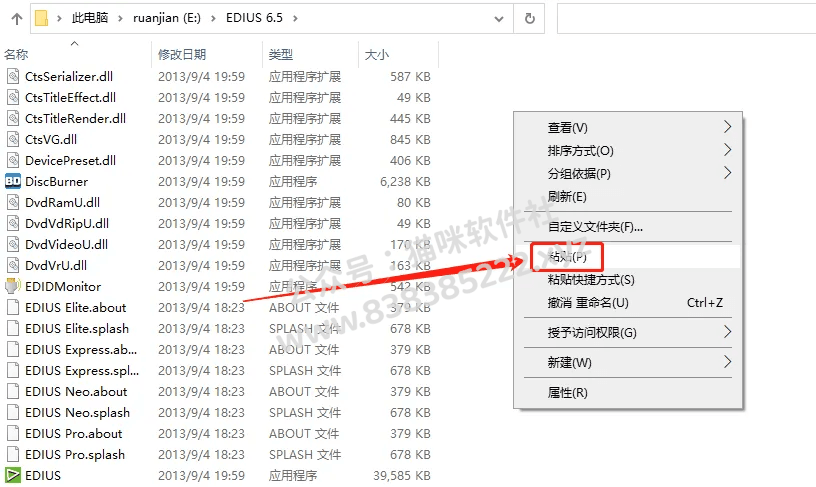
Task: Select the CtsTitleEffect.dll file icon
Action: click(x=13, y=97)
